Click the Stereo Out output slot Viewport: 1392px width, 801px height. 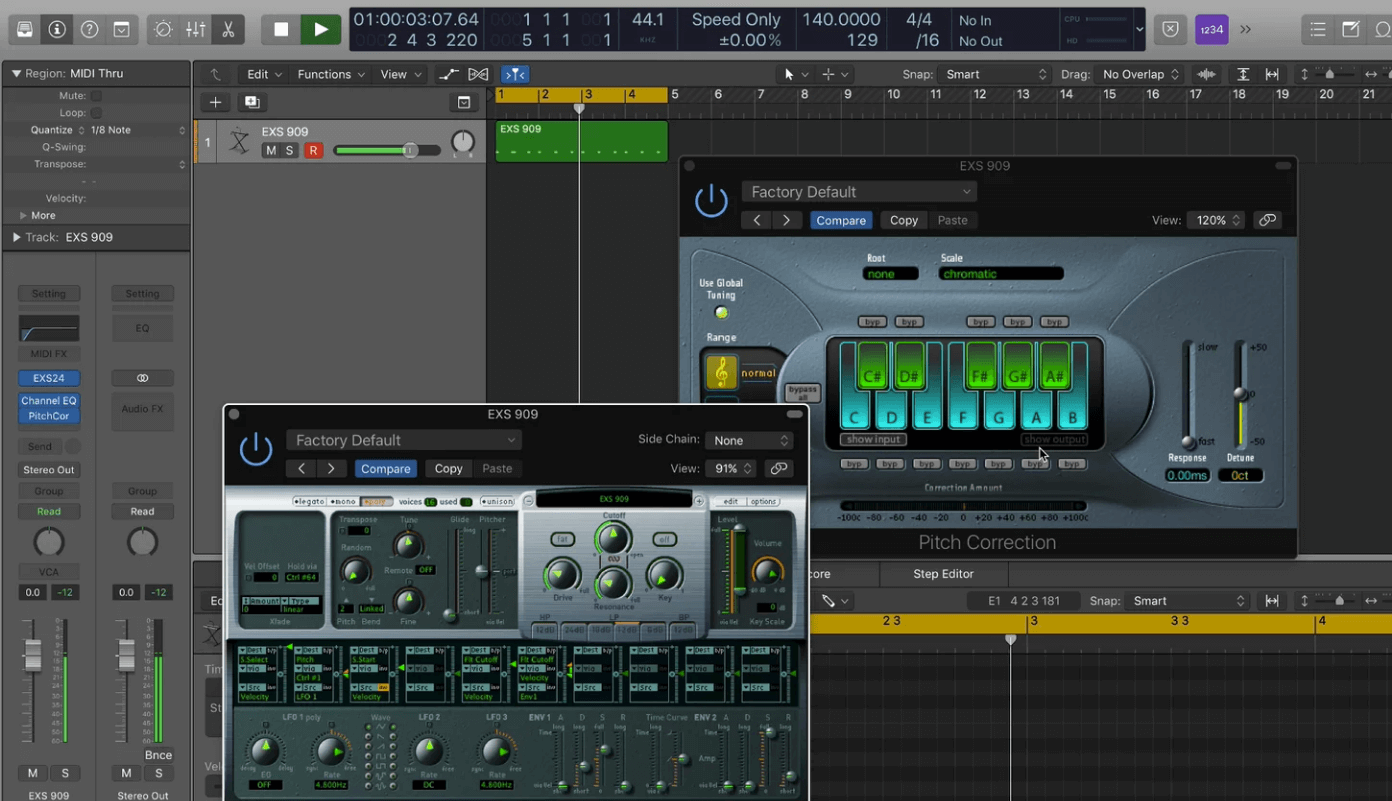[48, 470]
